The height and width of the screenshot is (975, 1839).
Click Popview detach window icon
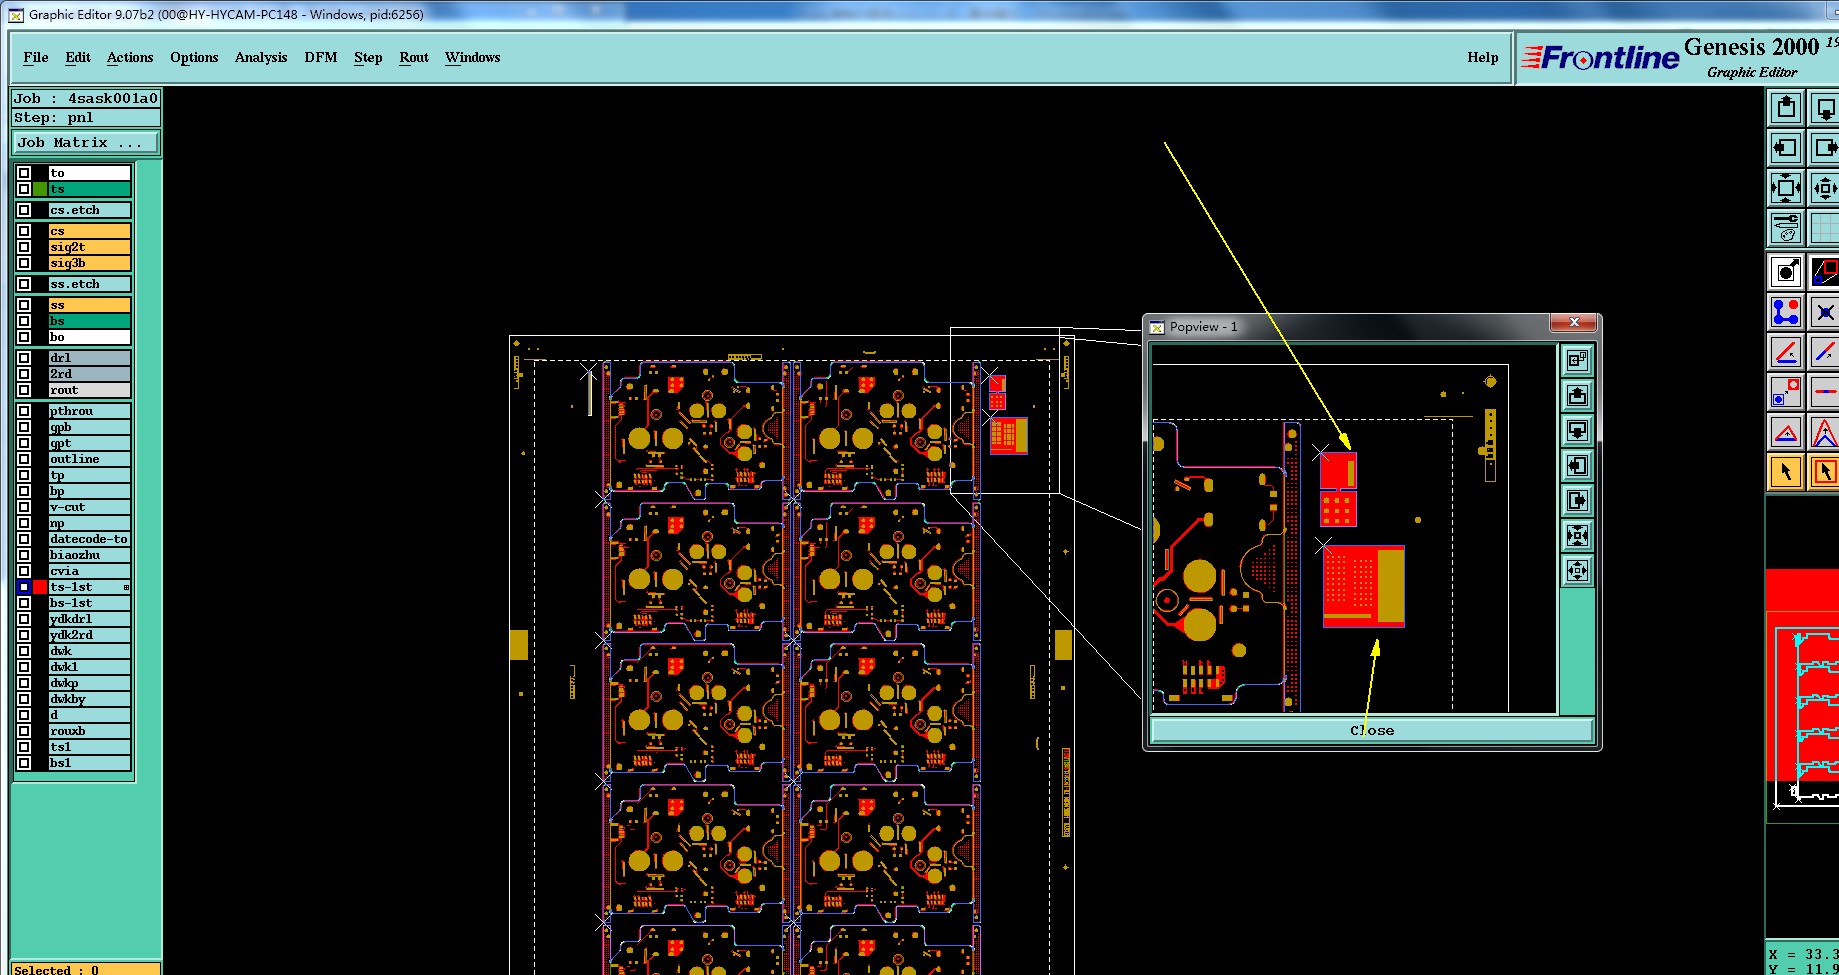tap(1577, 360)
